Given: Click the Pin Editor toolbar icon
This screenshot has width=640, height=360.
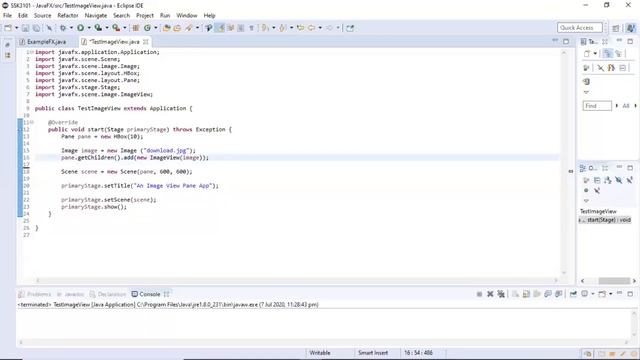Looking at the screenshot, I should pyautogui.click(x=350, y=28).
